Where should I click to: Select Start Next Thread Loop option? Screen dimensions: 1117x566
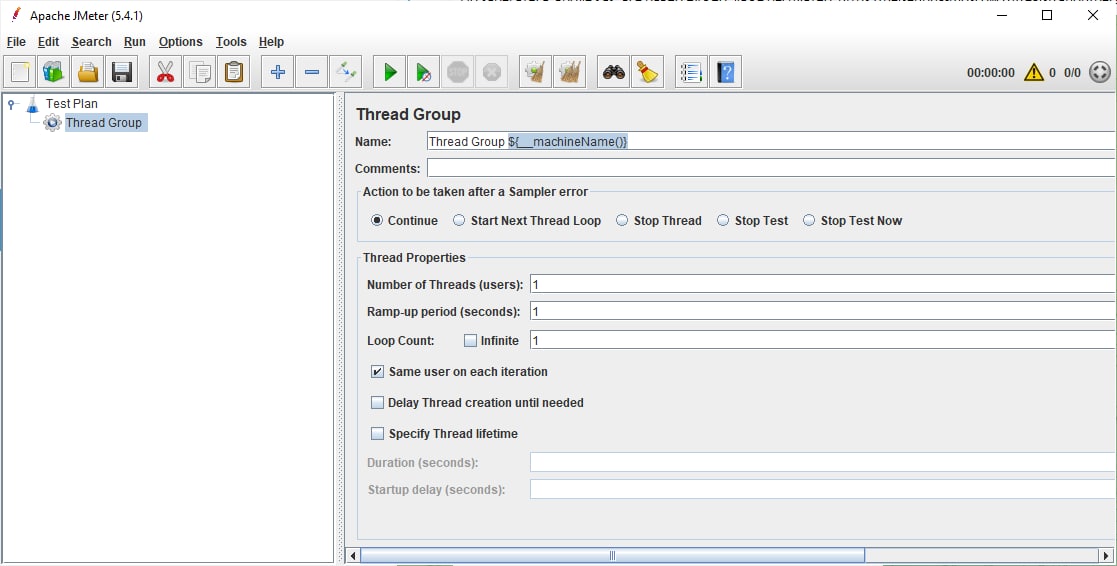click(459, 221)
